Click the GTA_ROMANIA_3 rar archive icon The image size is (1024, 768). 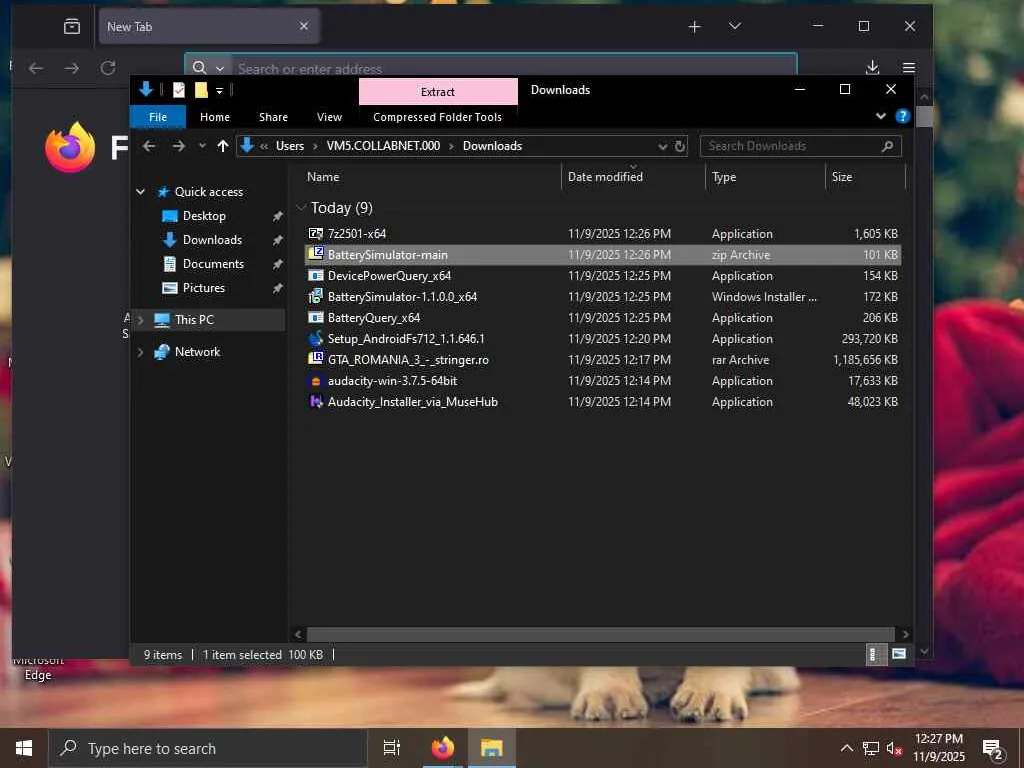[x=316, y=359]
